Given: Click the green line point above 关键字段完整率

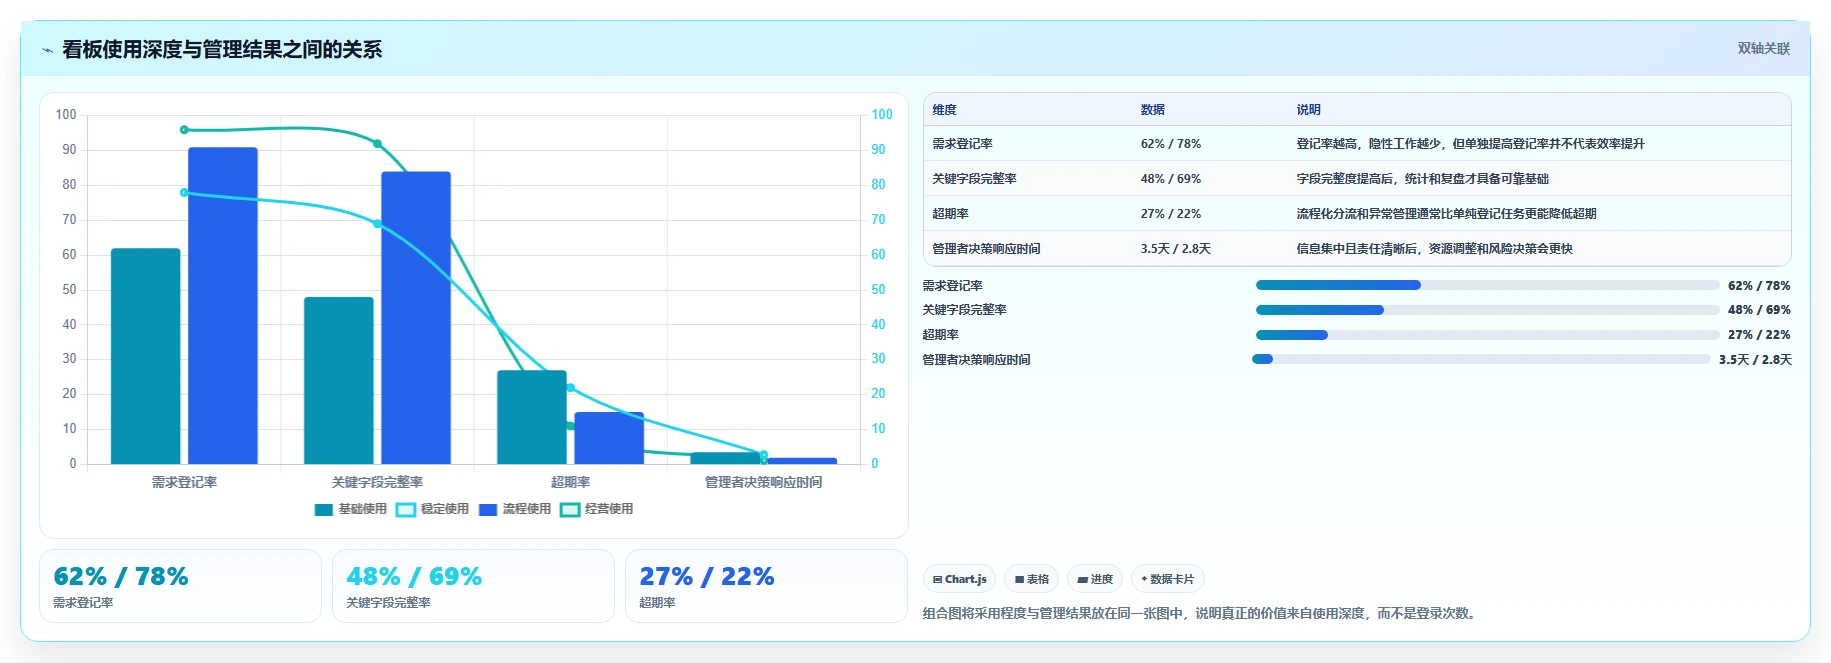Looking at the screenshot, I should 377,144.
